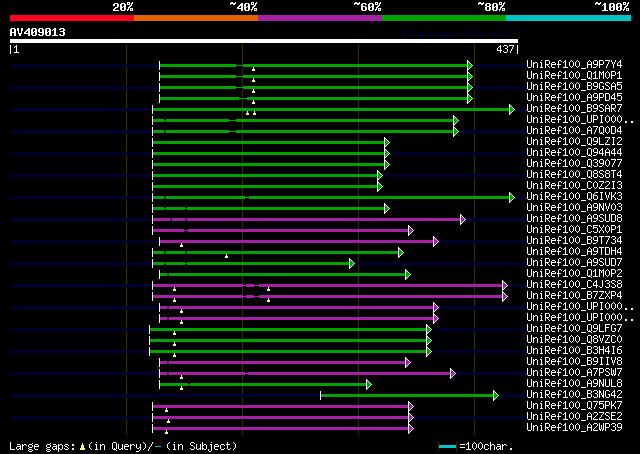Screen dimensions: 640x454
Task: Click the arrowhead ending the UniRef100_A9TDH4 alignment
Action: pos(401,253)
